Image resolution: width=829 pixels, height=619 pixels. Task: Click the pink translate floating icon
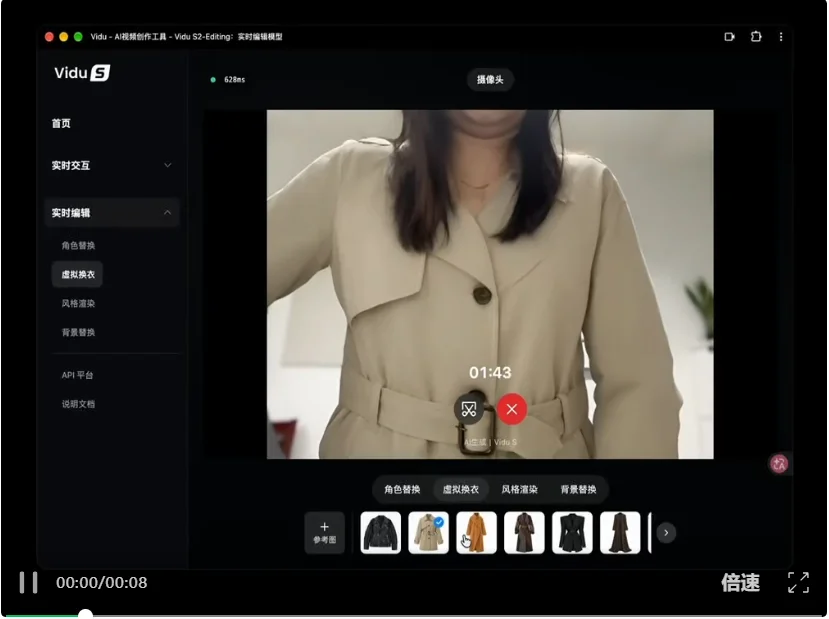pos(779,464)
